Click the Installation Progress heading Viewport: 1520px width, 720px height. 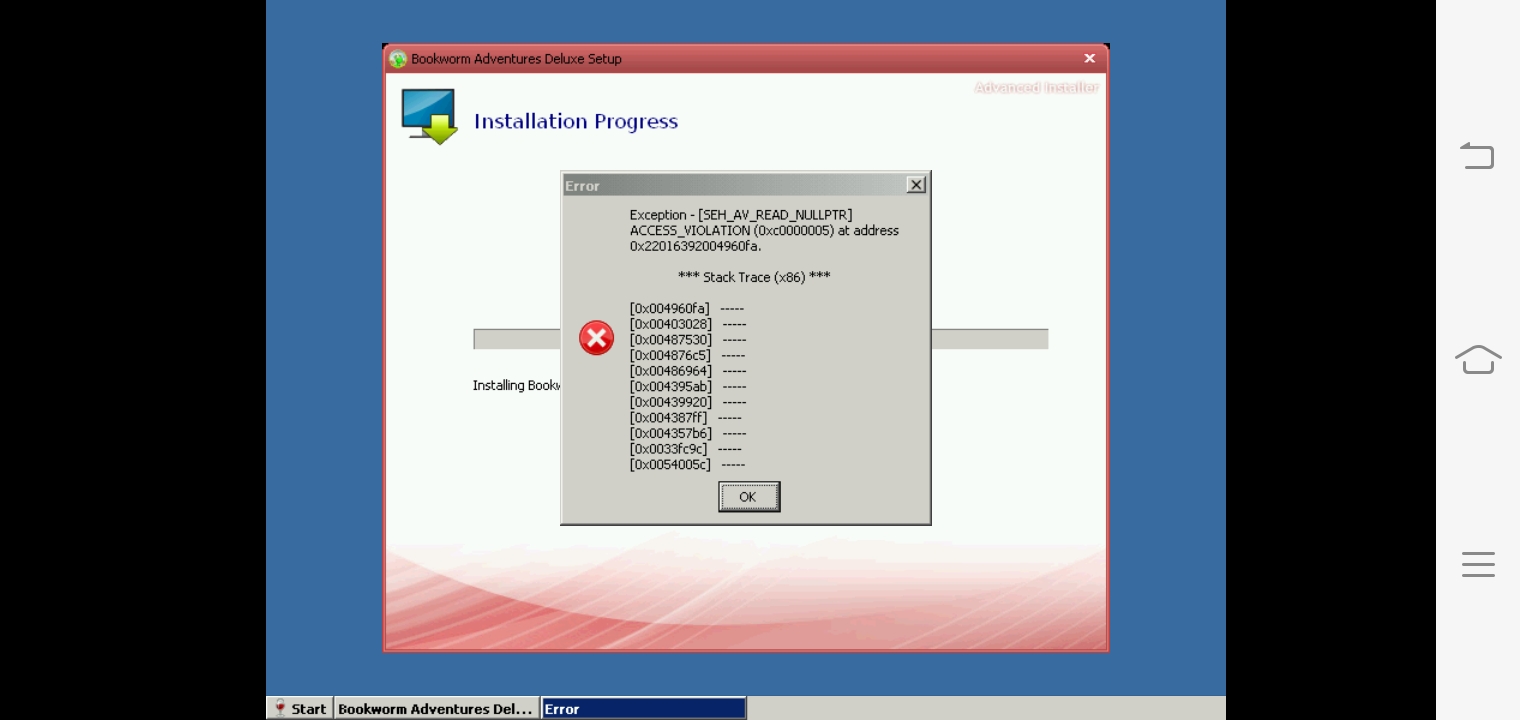click(576, 122)
